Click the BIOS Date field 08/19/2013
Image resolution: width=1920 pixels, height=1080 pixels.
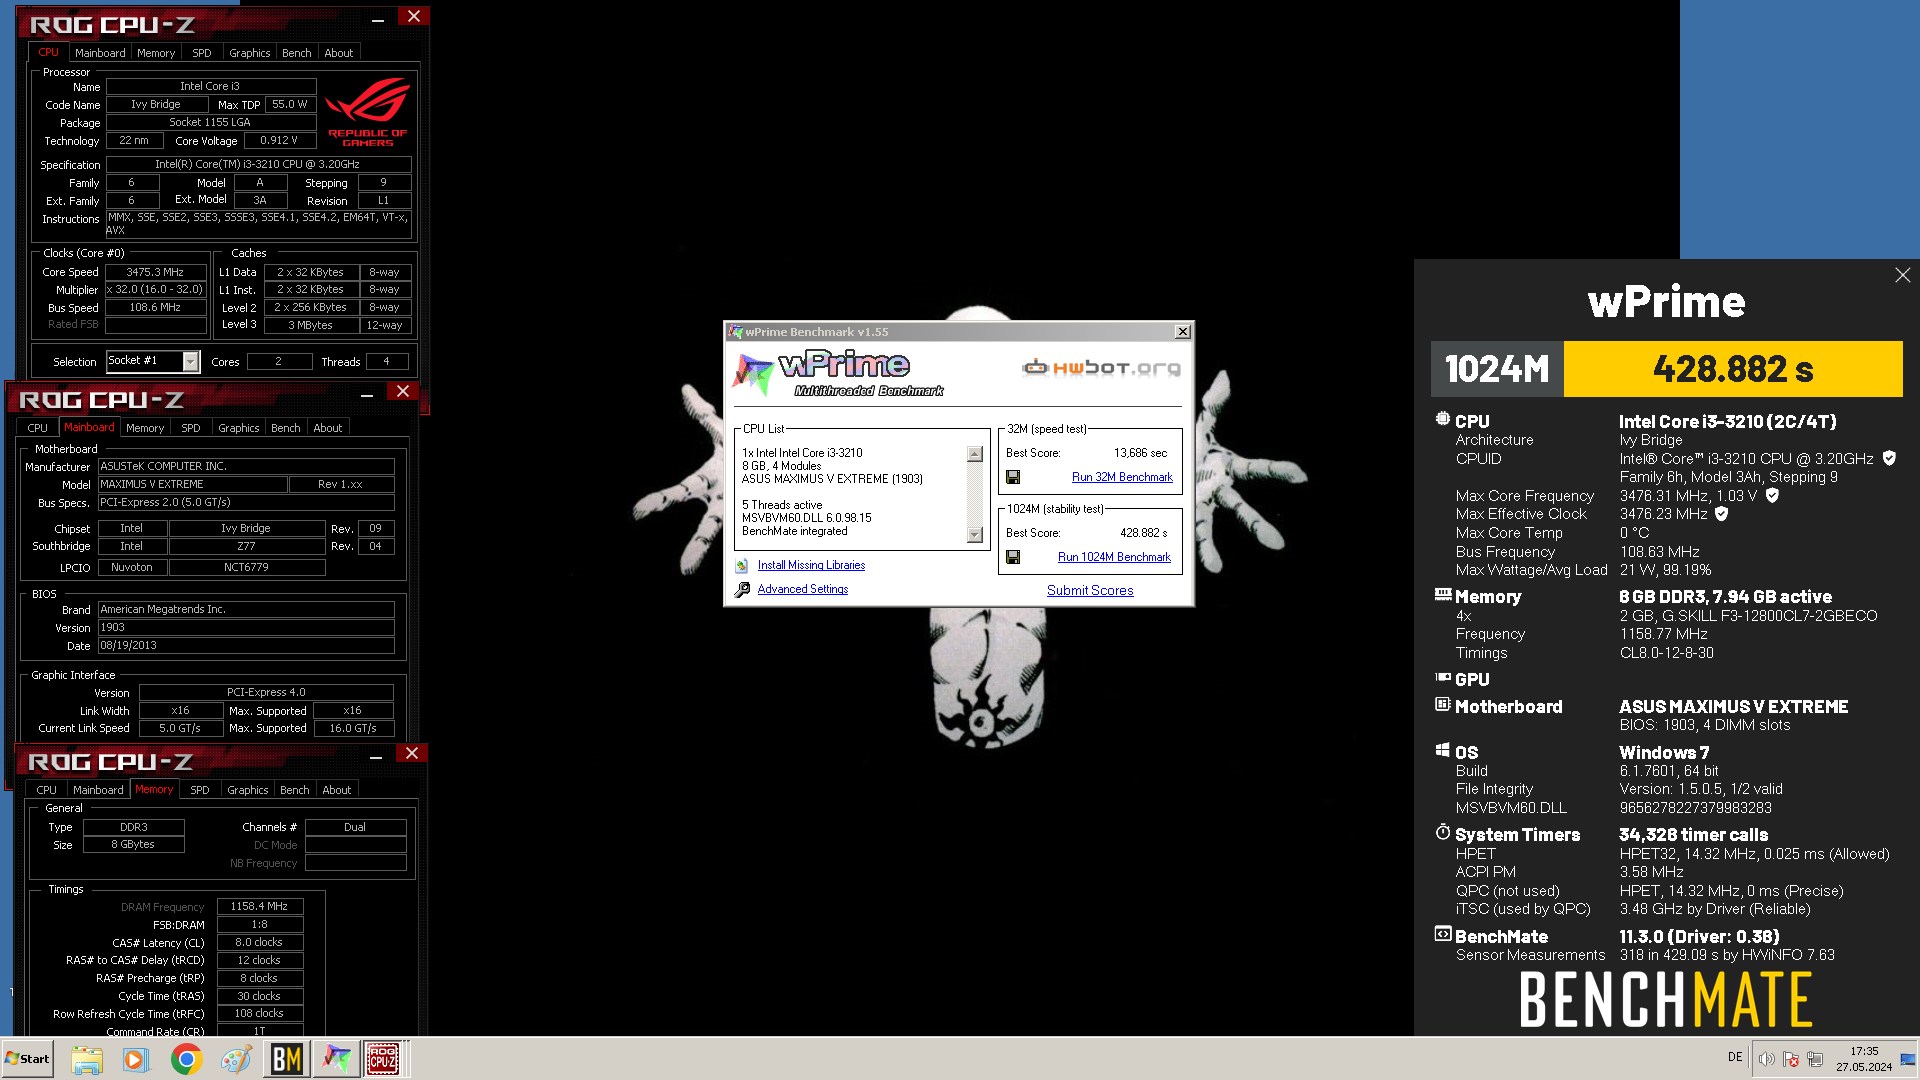[245, 646]
